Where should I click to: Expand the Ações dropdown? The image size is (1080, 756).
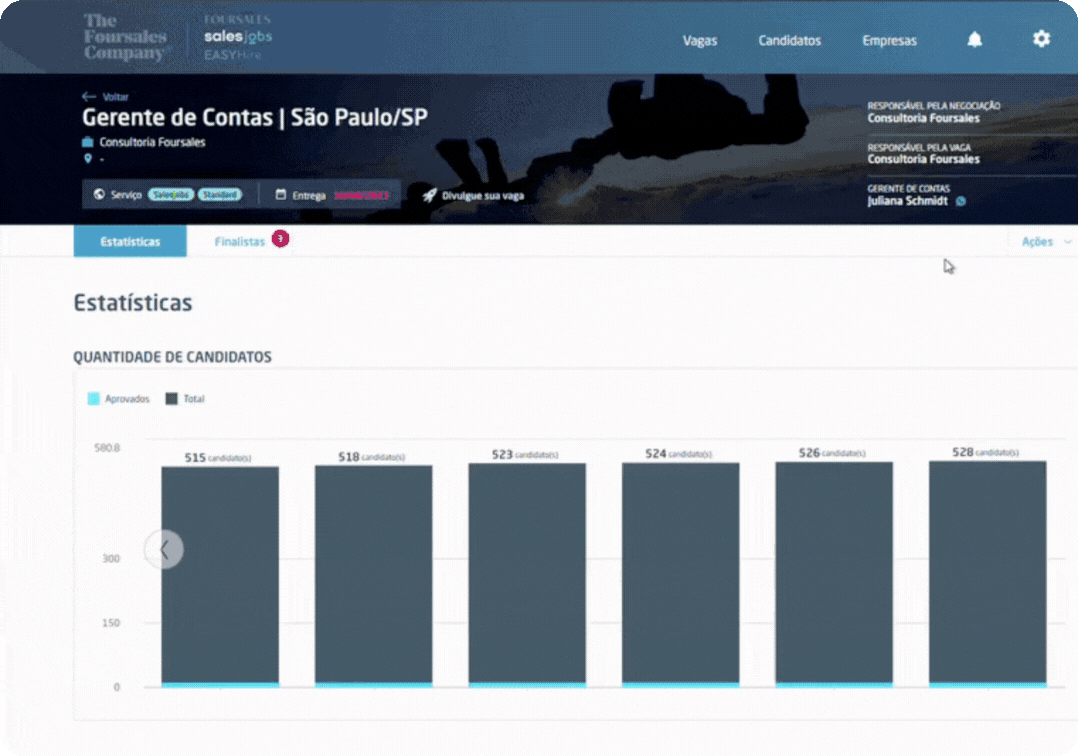pos(1046,242)
